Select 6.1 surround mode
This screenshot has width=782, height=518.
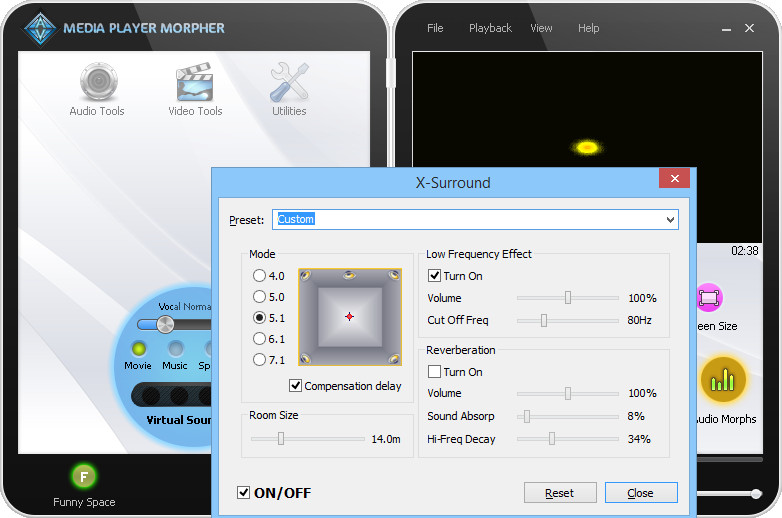(268, 339)
